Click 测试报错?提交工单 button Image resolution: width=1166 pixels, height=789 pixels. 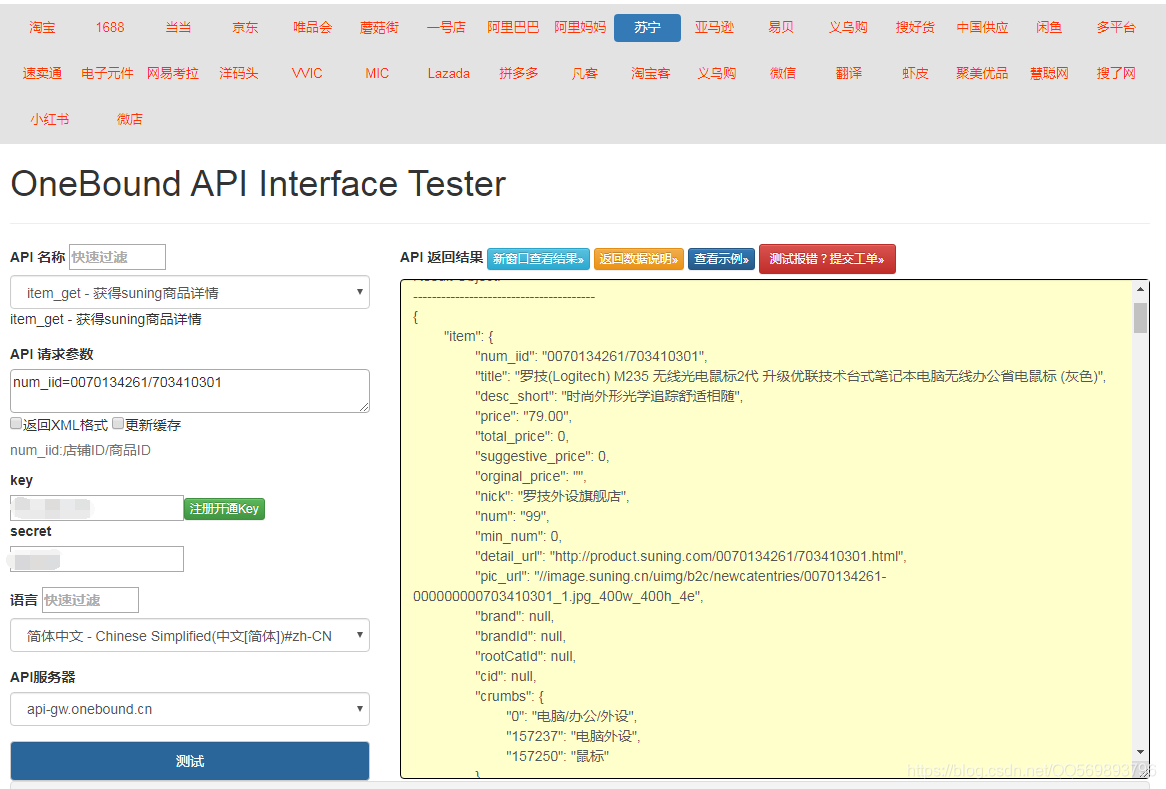[x=827, y=259]
